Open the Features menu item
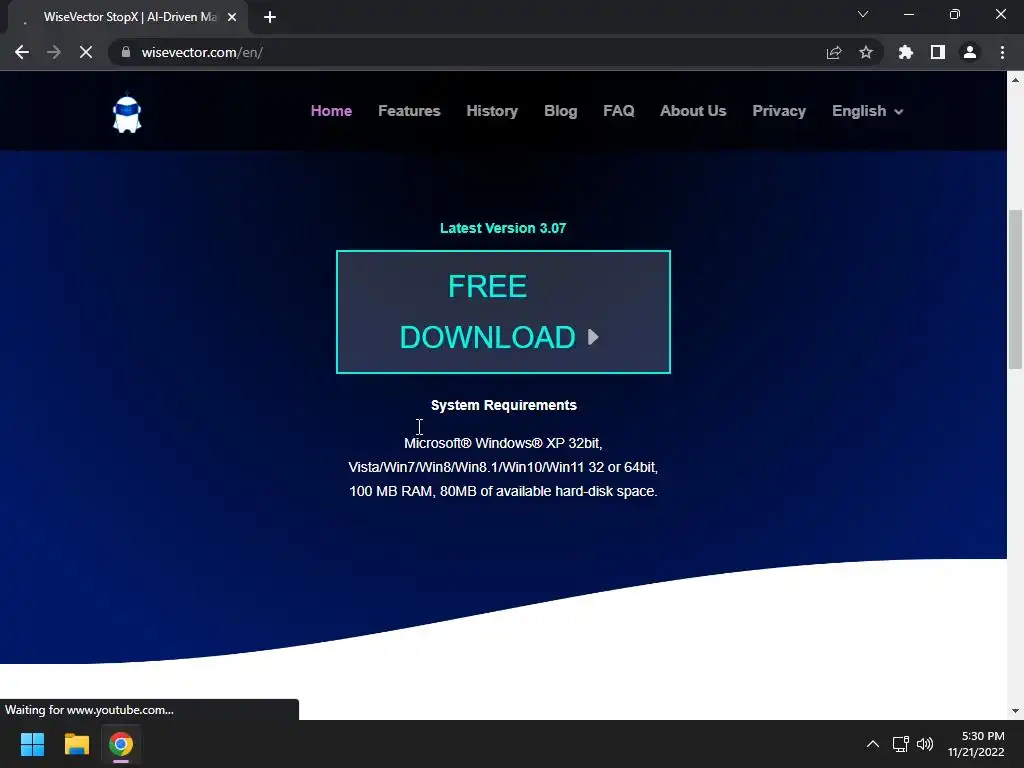The image size is (1024, 768). 409,111
